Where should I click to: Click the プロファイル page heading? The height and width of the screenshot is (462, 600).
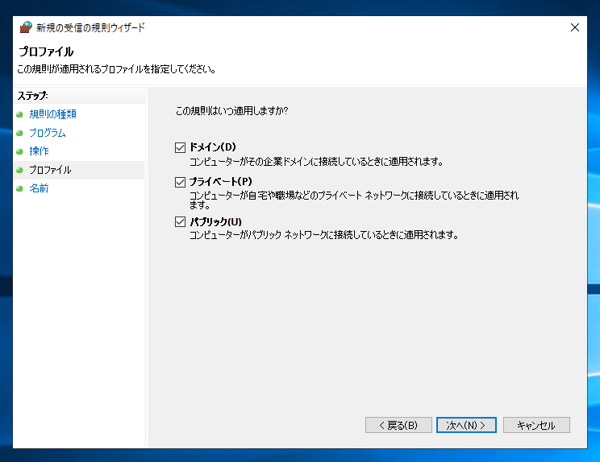tap(46, 51)
